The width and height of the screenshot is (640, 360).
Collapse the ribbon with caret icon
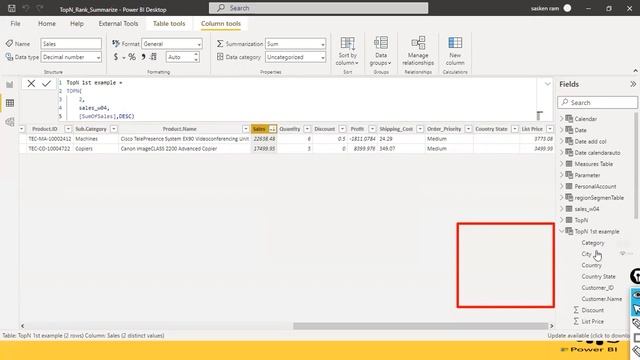pos(635,71)
